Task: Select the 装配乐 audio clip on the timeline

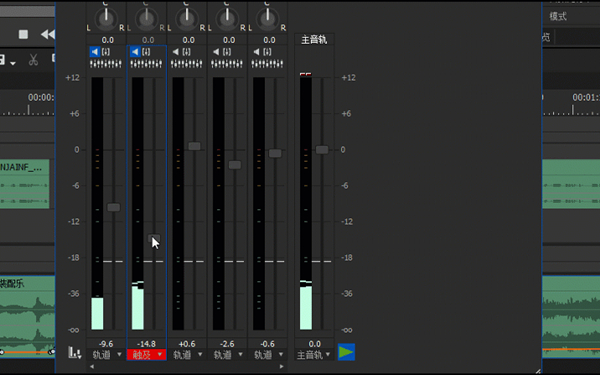Action: pos(27,316)
